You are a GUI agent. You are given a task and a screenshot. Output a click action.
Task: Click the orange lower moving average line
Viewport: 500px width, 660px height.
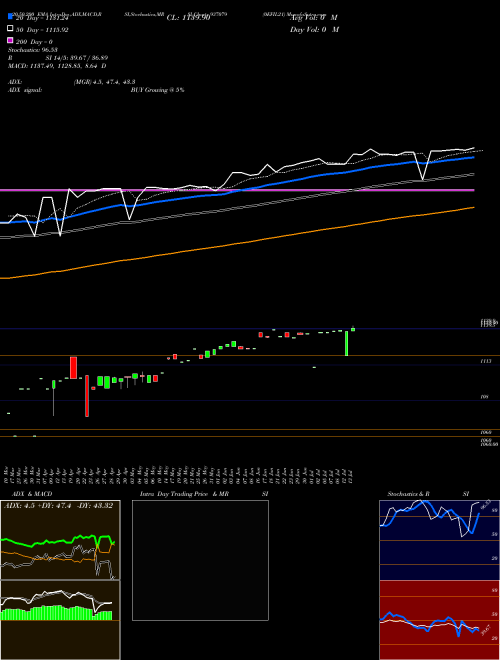[237, 243]
